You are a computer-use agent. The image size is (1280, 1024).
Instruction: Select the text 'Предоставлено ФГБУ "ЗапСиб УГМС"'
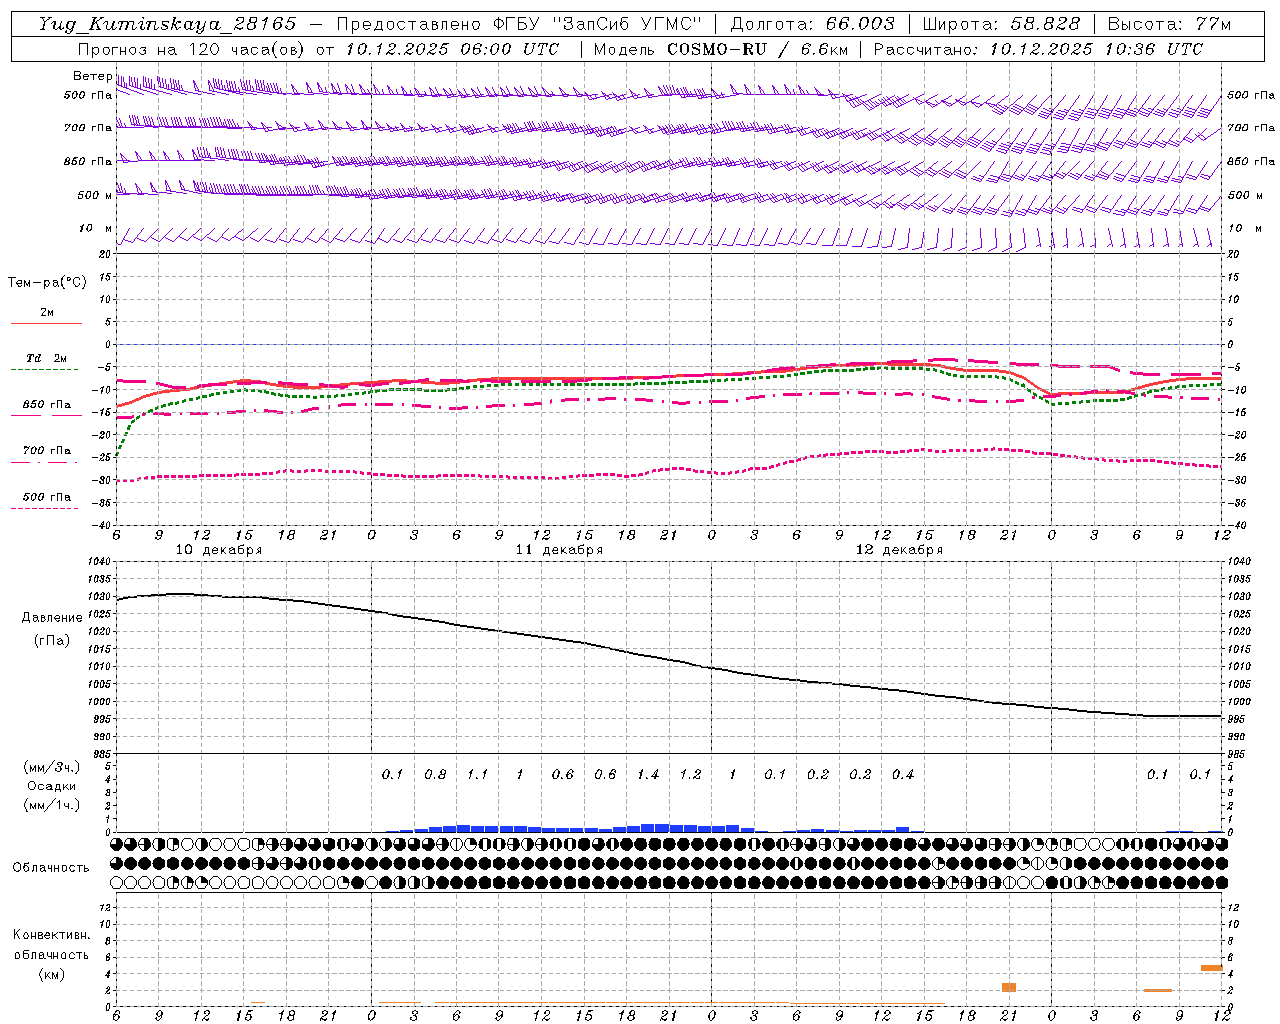coord(520,24)
